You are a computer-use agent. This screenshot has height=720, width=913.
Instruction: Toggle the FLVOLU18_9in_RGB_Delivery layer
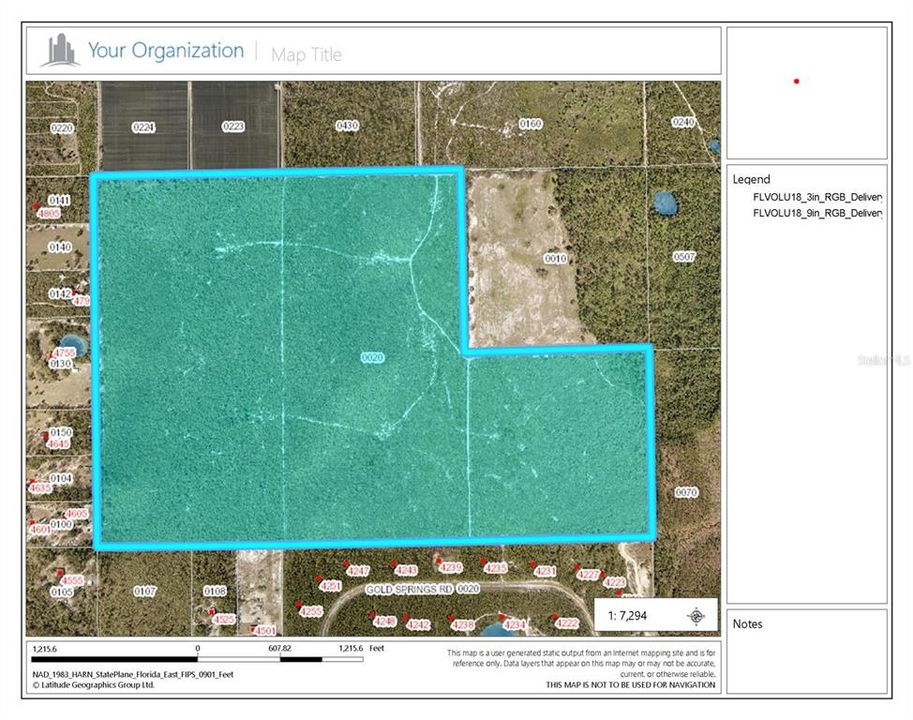pyautogui.click(x=815, y=212)
